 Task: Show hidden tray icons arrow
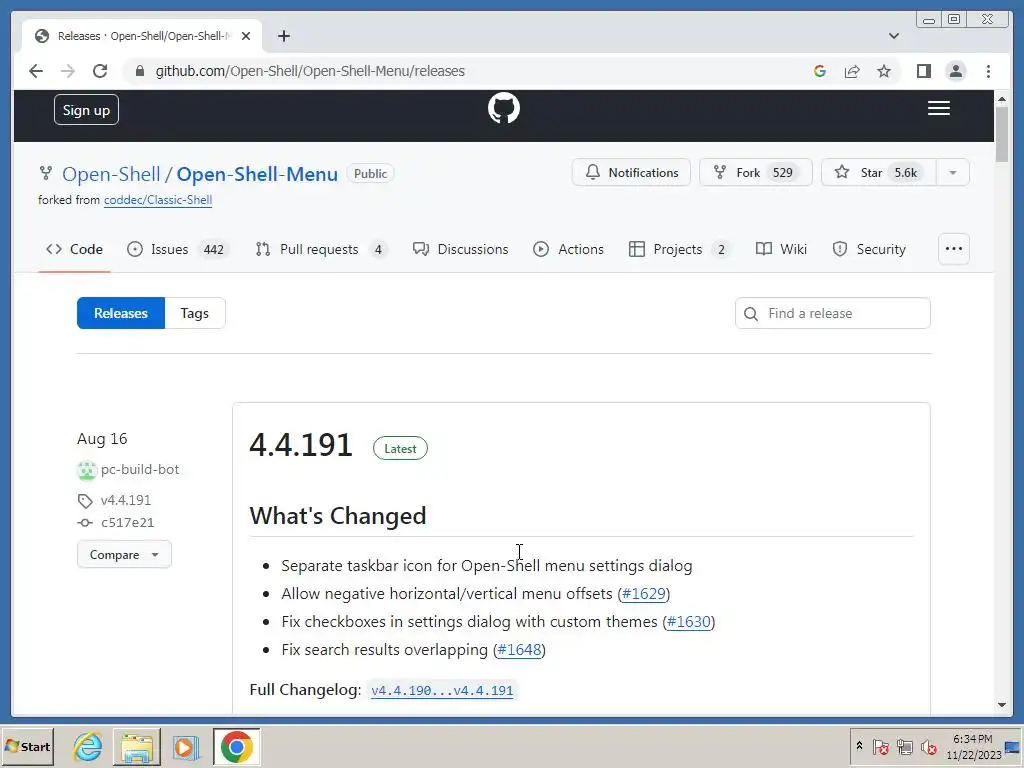[x=859, y=746]
